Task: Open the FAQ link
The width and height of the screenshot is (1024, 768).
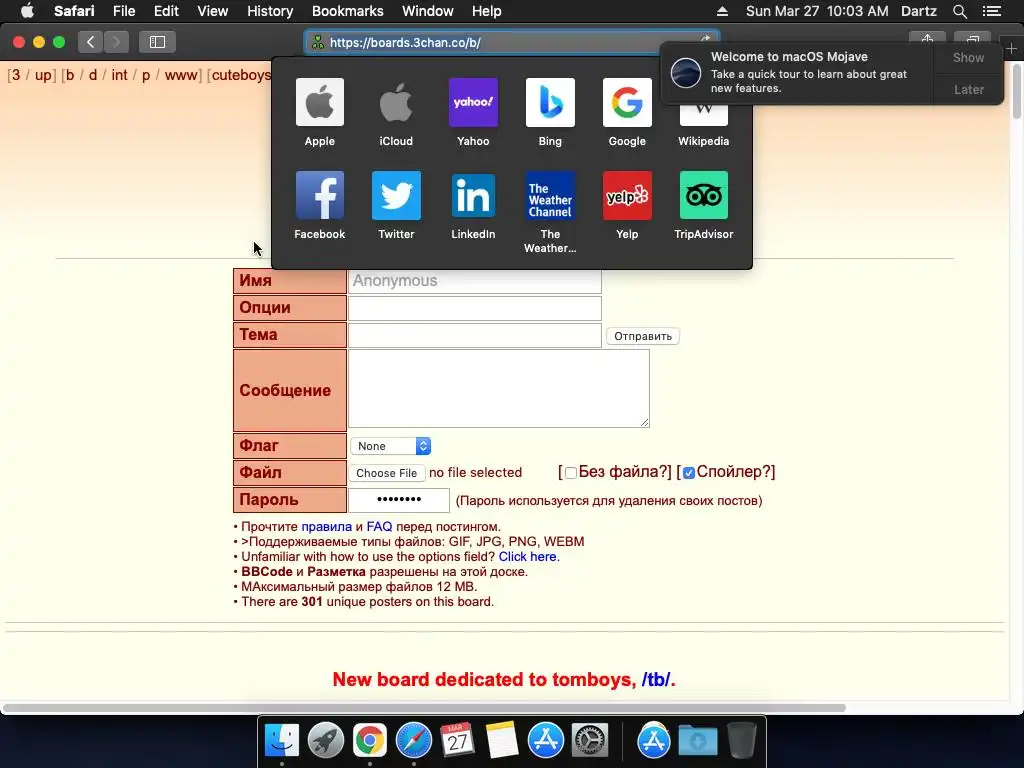Action: point(379,526)
